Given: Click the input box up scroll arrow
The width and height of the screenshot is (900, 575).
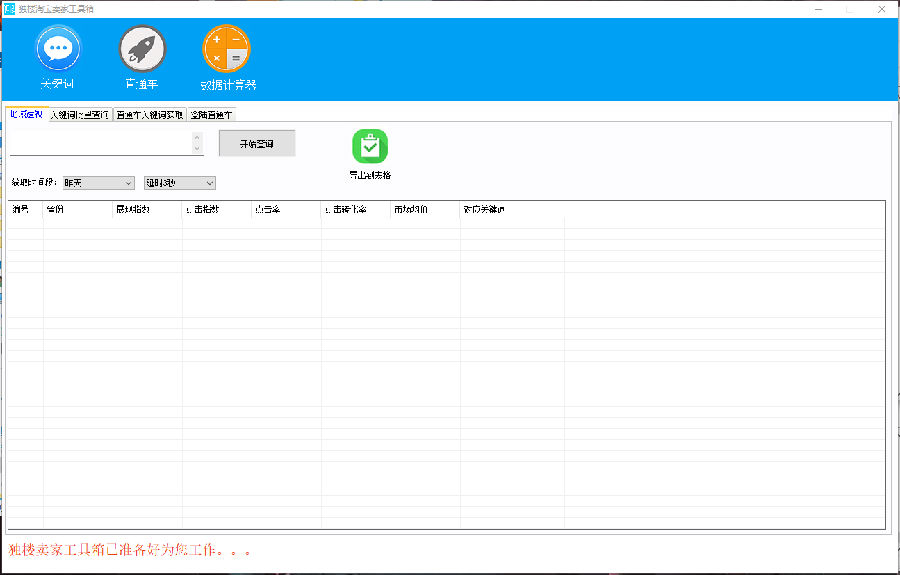Looking at the screenshot, I should (x=197, y=137).
